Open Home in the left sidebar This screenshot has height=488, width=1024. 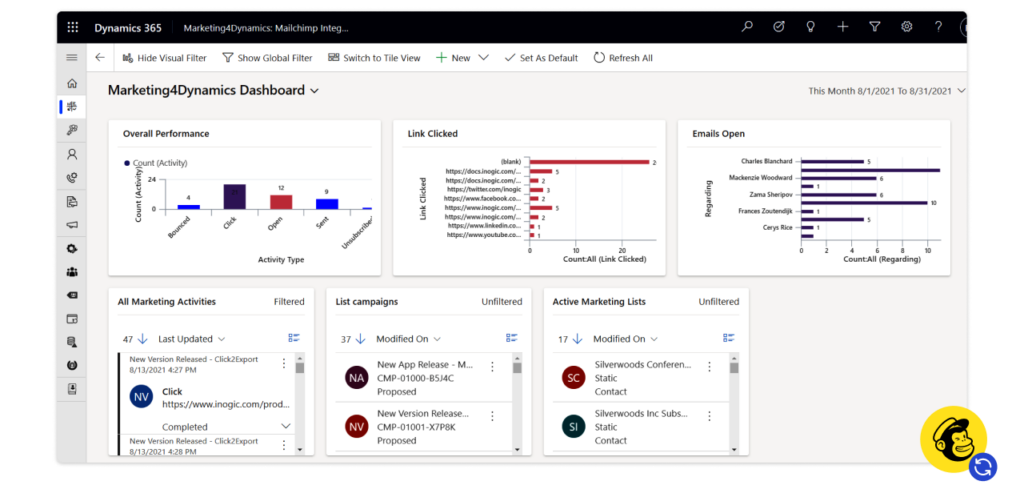pos(72,83)
